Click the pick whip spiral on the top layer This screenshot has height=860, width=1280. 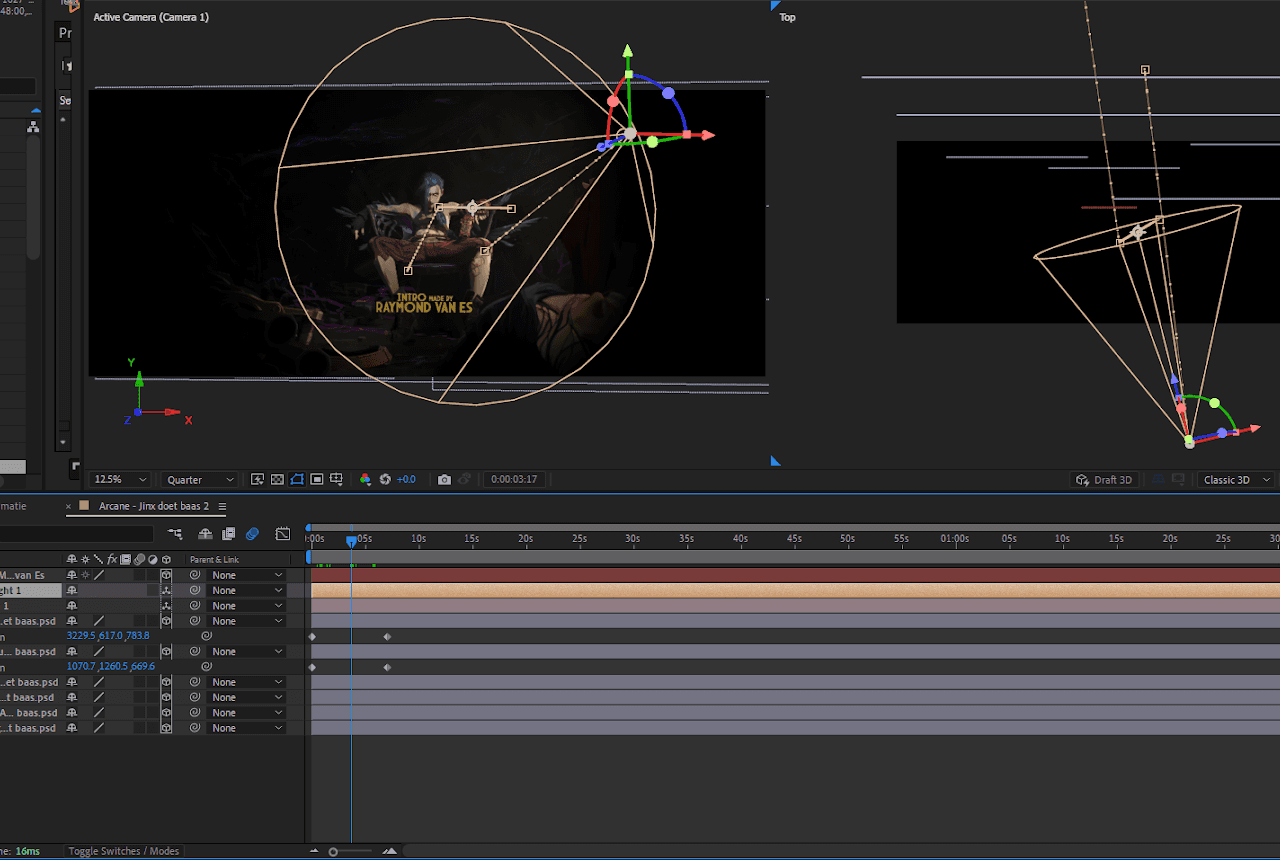click(x=195, y=574)
